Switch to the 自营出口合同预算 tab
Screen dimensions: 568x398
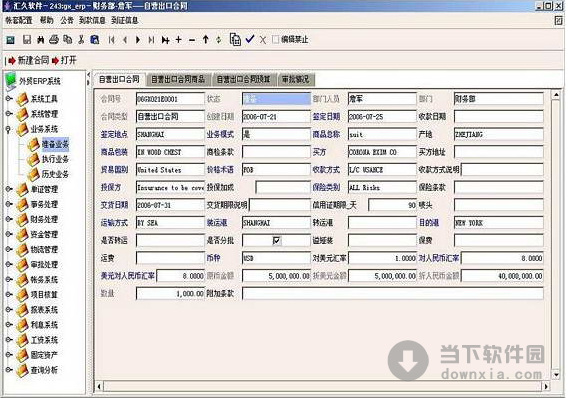243,79
